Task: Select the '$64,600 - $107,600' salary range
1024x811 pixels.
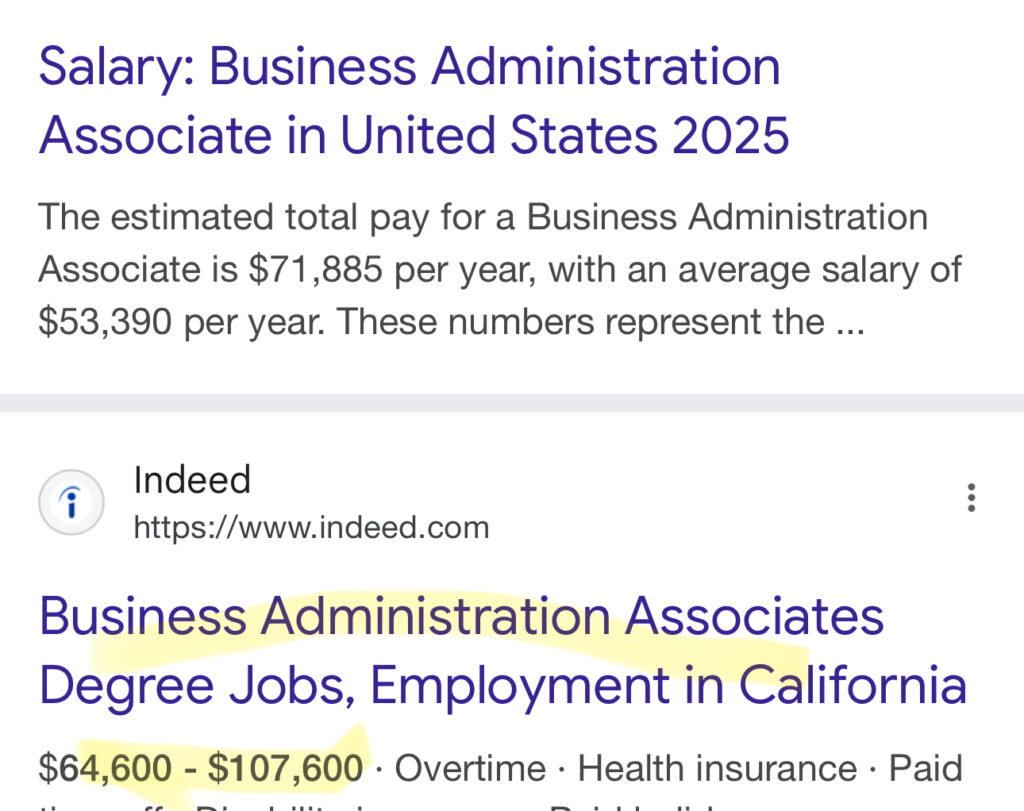Action: 200,768
